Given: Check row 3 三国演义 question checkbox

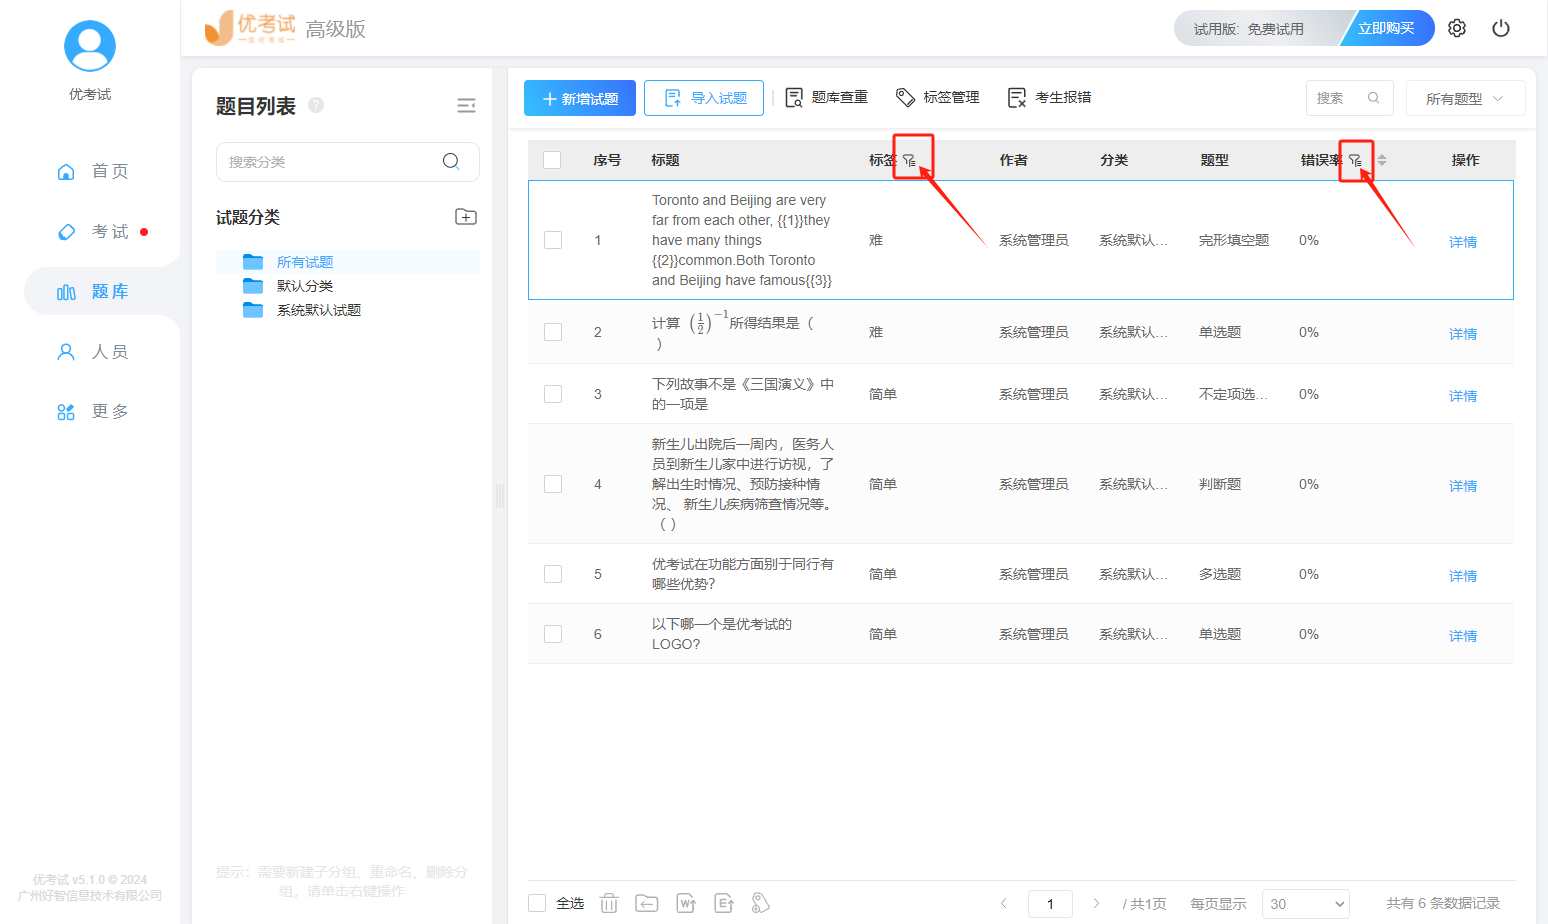Looking at the screenshot, I should point(553,394).
